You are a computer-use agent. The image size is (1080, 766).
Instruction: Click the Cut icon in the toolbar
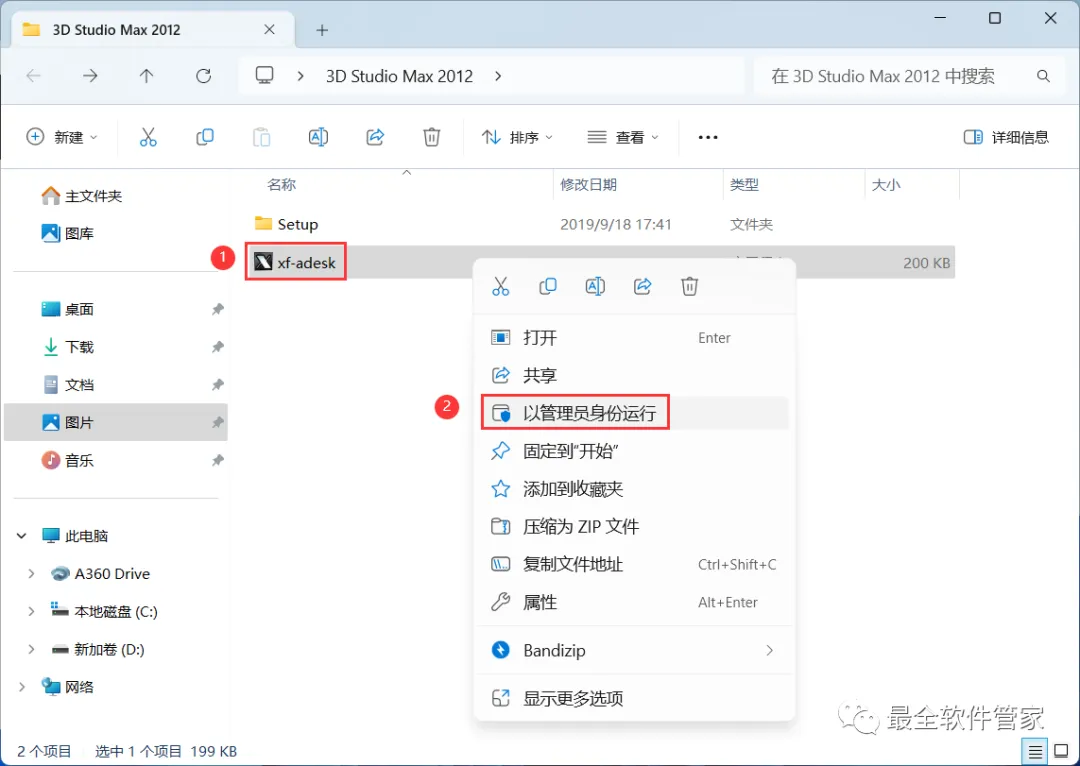coord(148,137)
